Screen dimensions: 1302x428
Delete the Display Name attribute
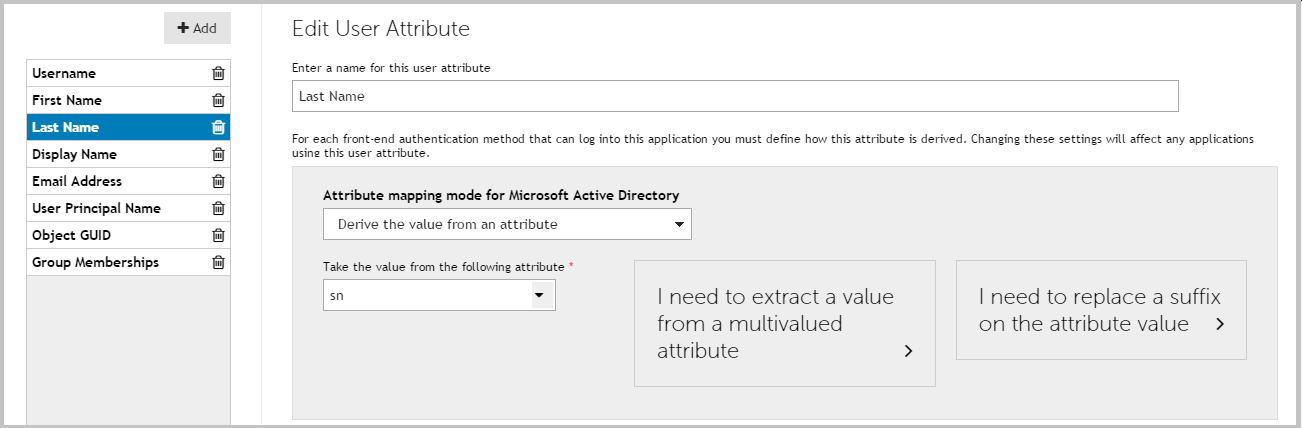point(218,154)
